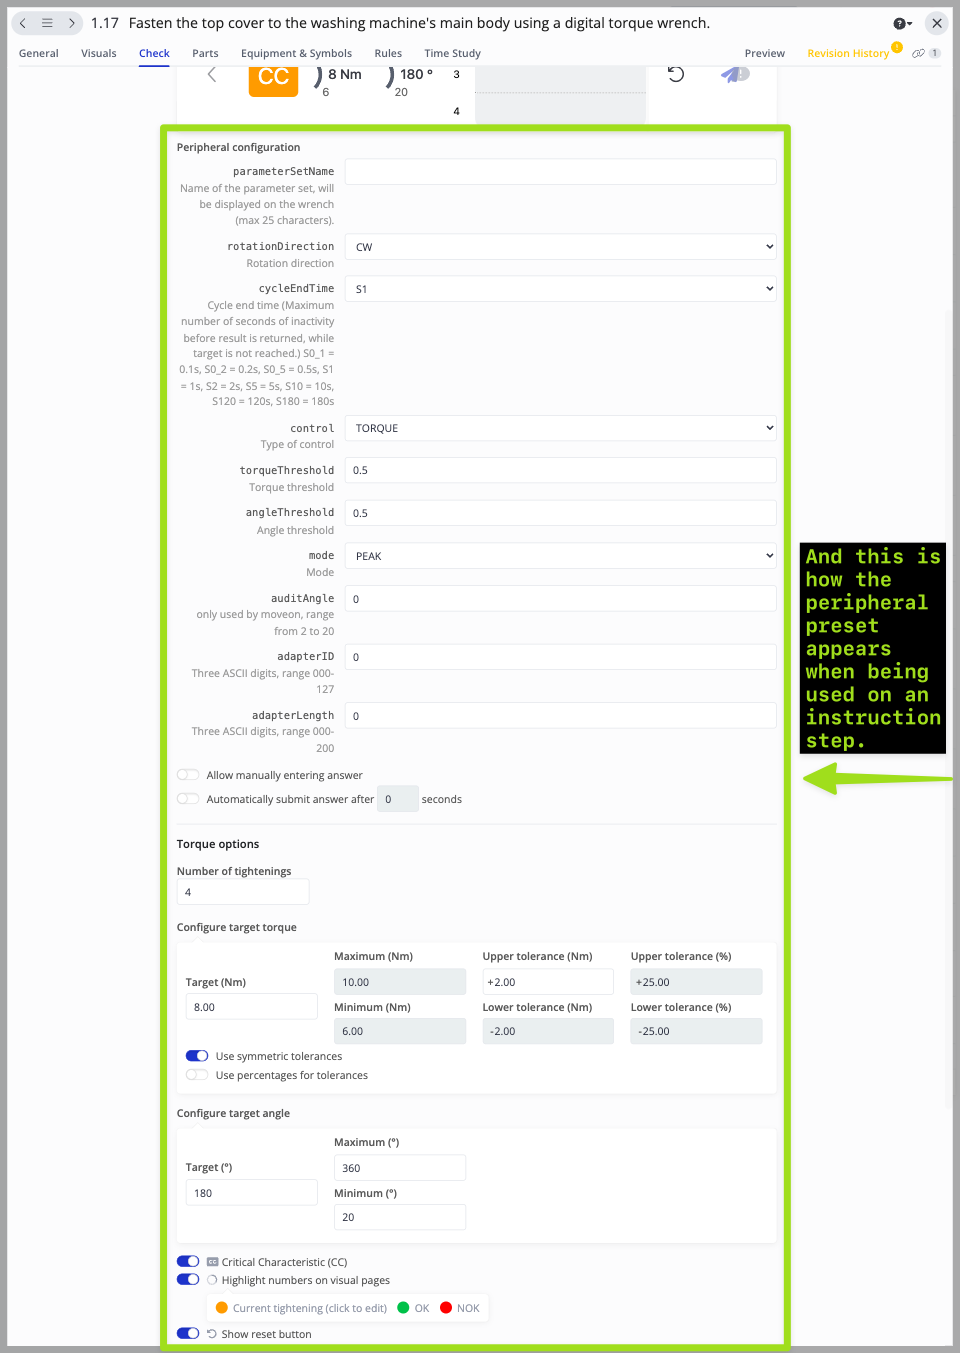Turn off Use symmetric tolerances

tap(197, 1056)
